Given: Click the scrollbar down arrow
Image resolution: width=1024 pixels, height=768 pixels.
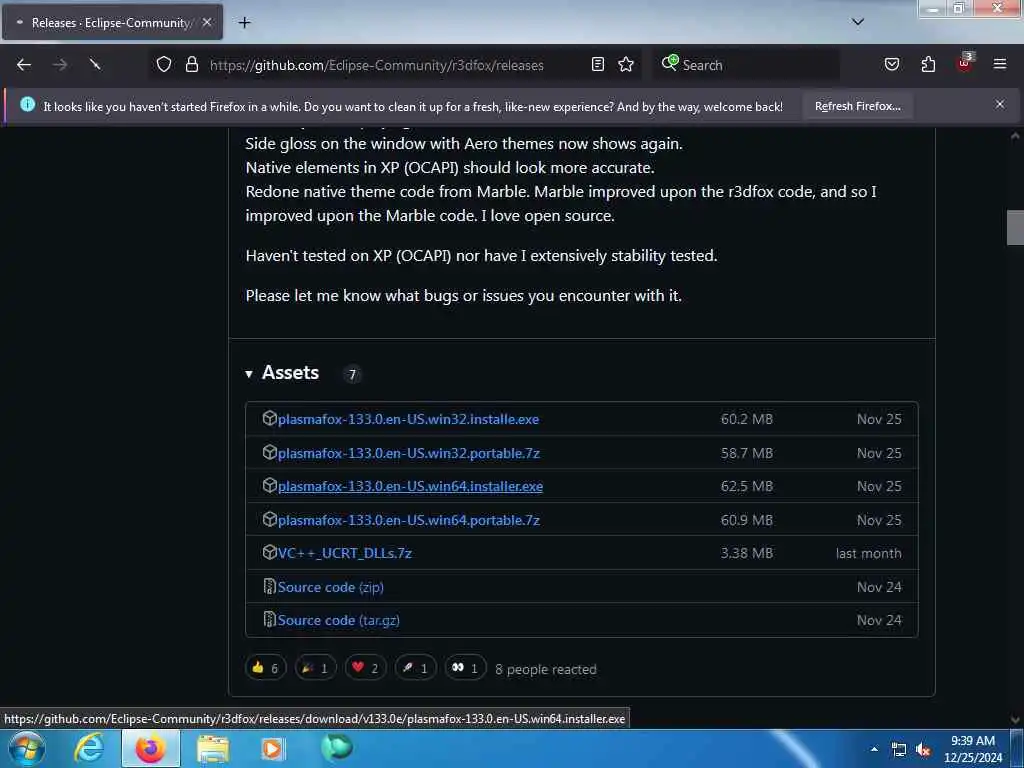Looking at the screenshot, I should [1015, 720].
